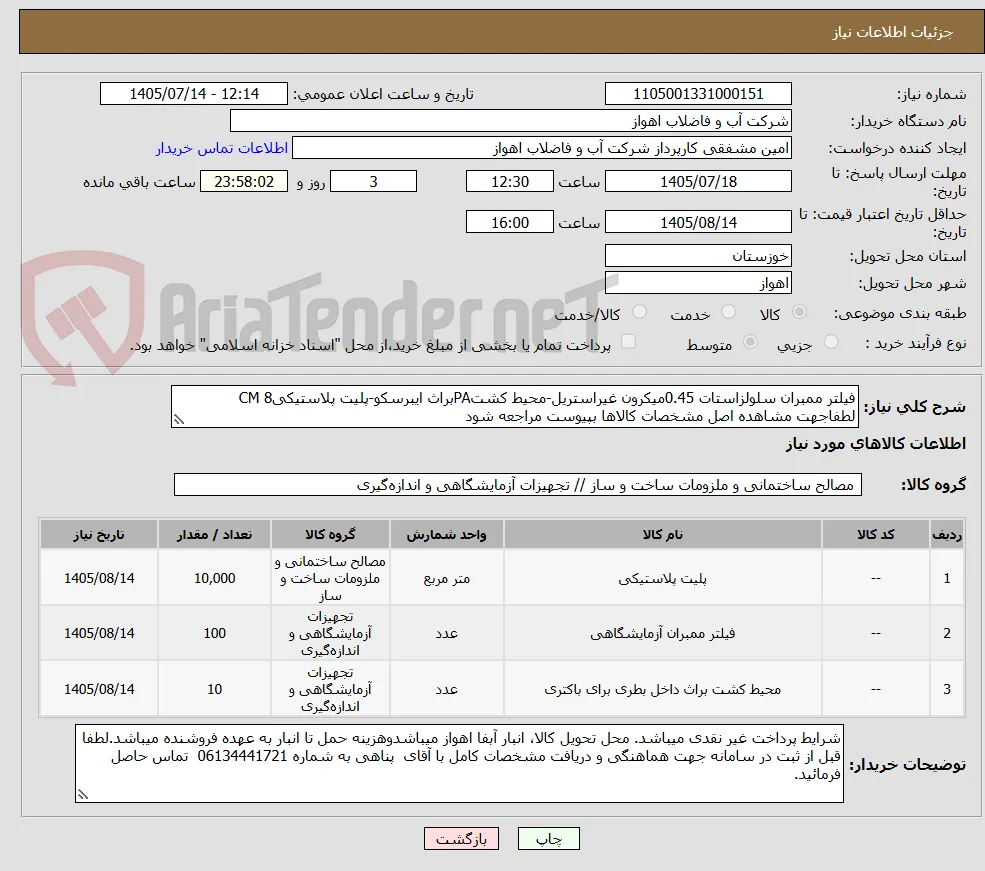Viewport: 985px width, 871px height.
Task: Click the remaining days field showing 3
Action: tap(373, 182)
